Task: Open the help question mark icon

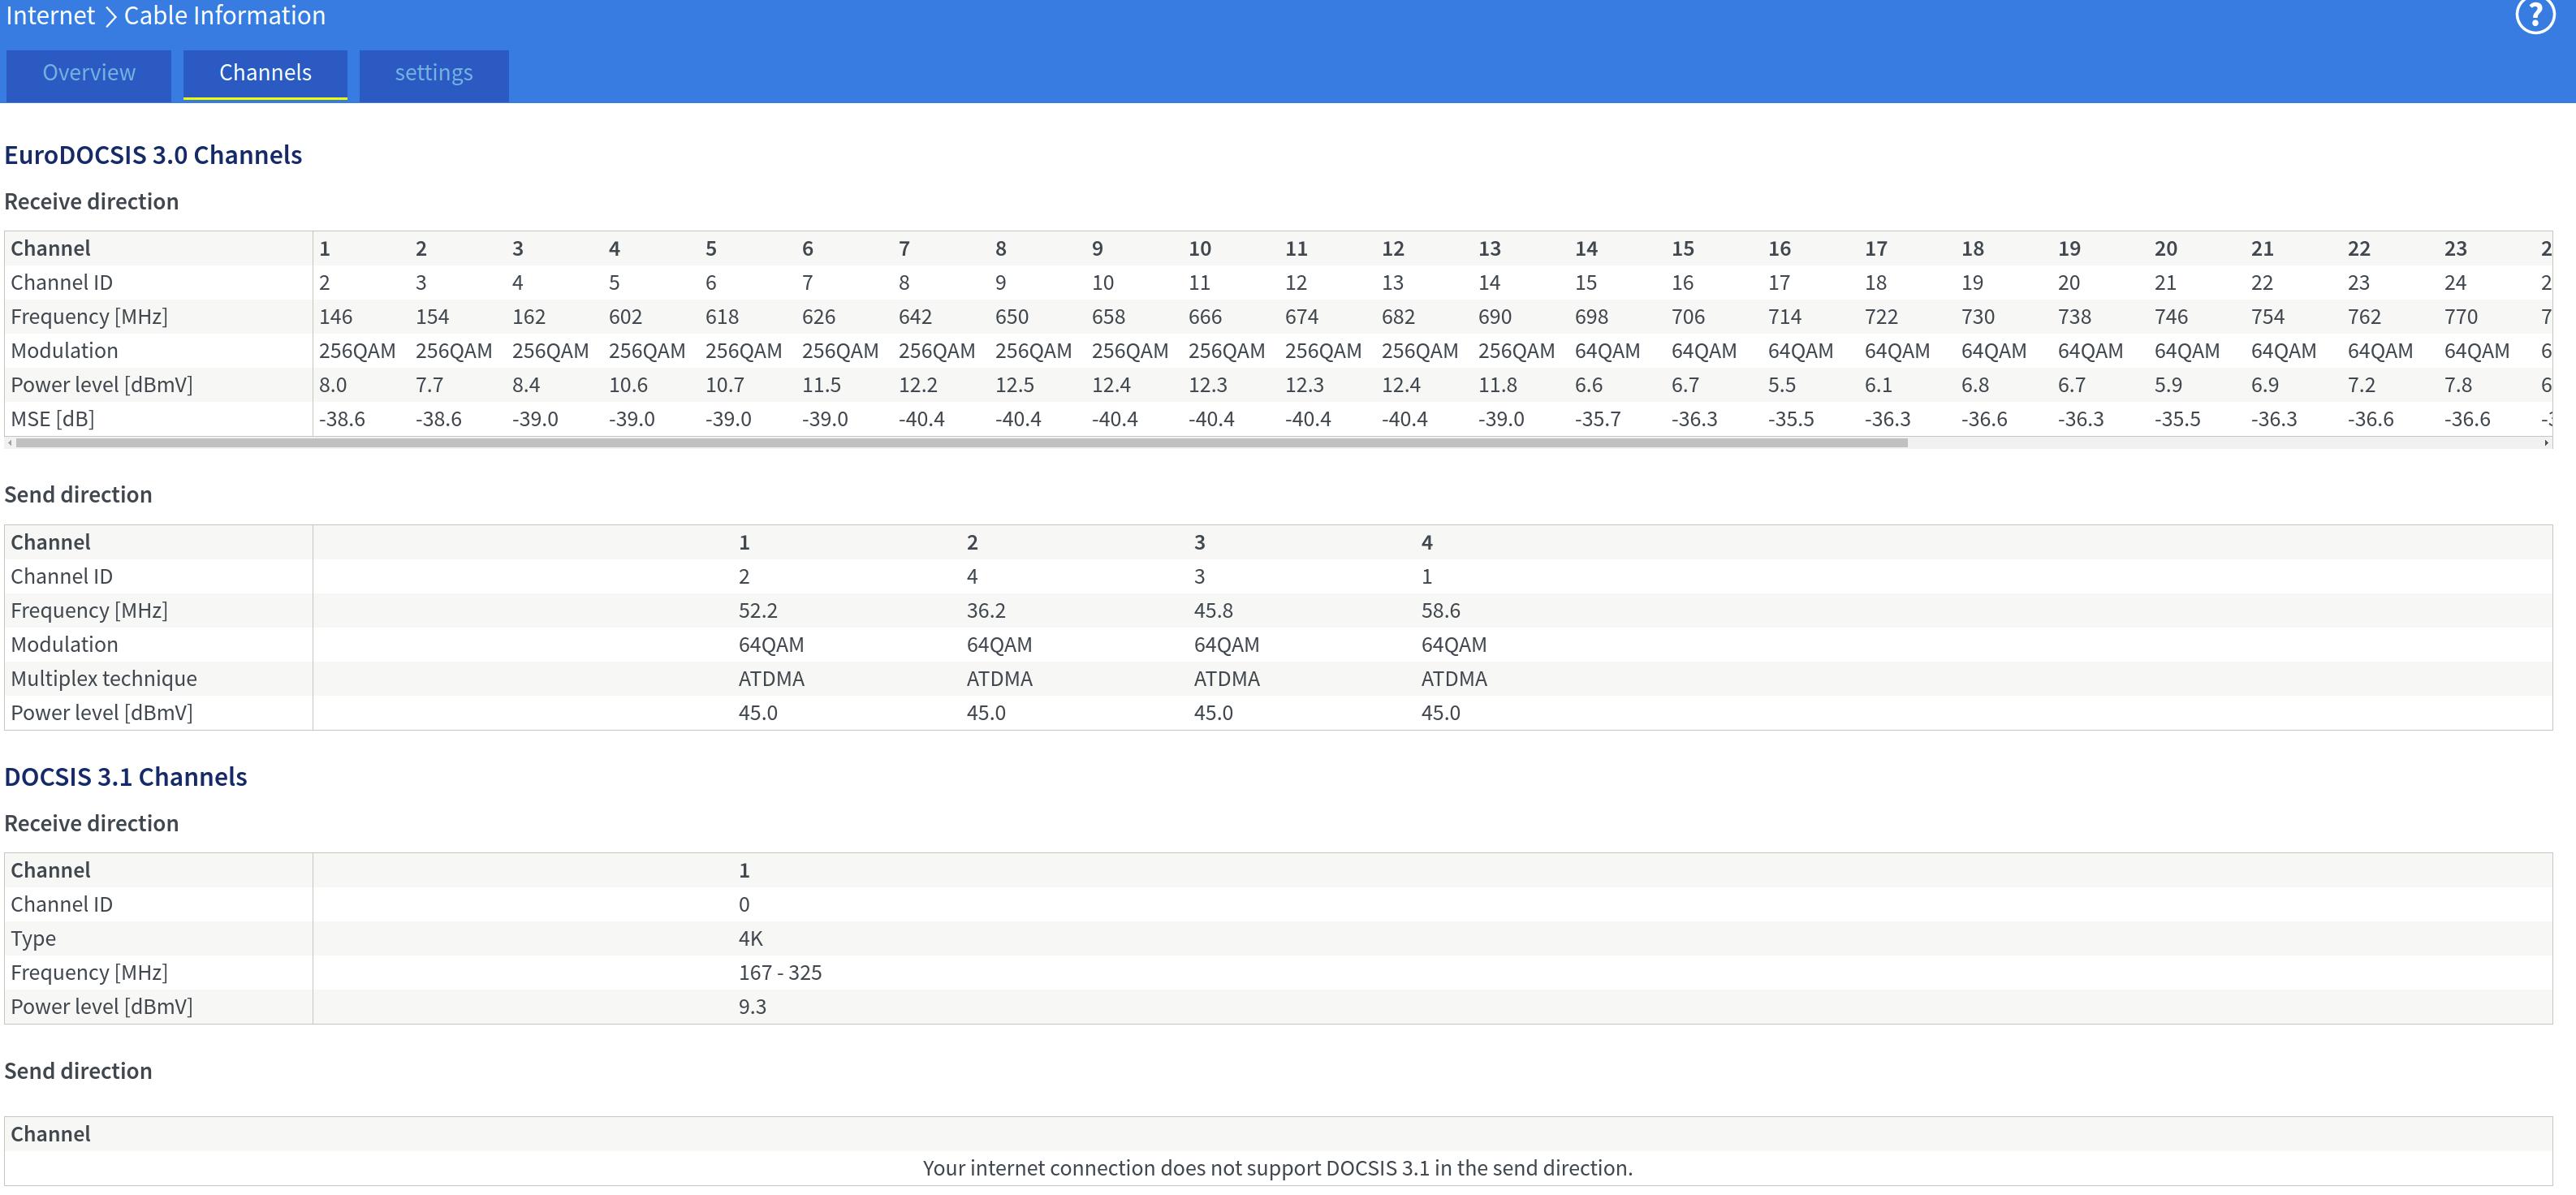Action: point(2535,16)
